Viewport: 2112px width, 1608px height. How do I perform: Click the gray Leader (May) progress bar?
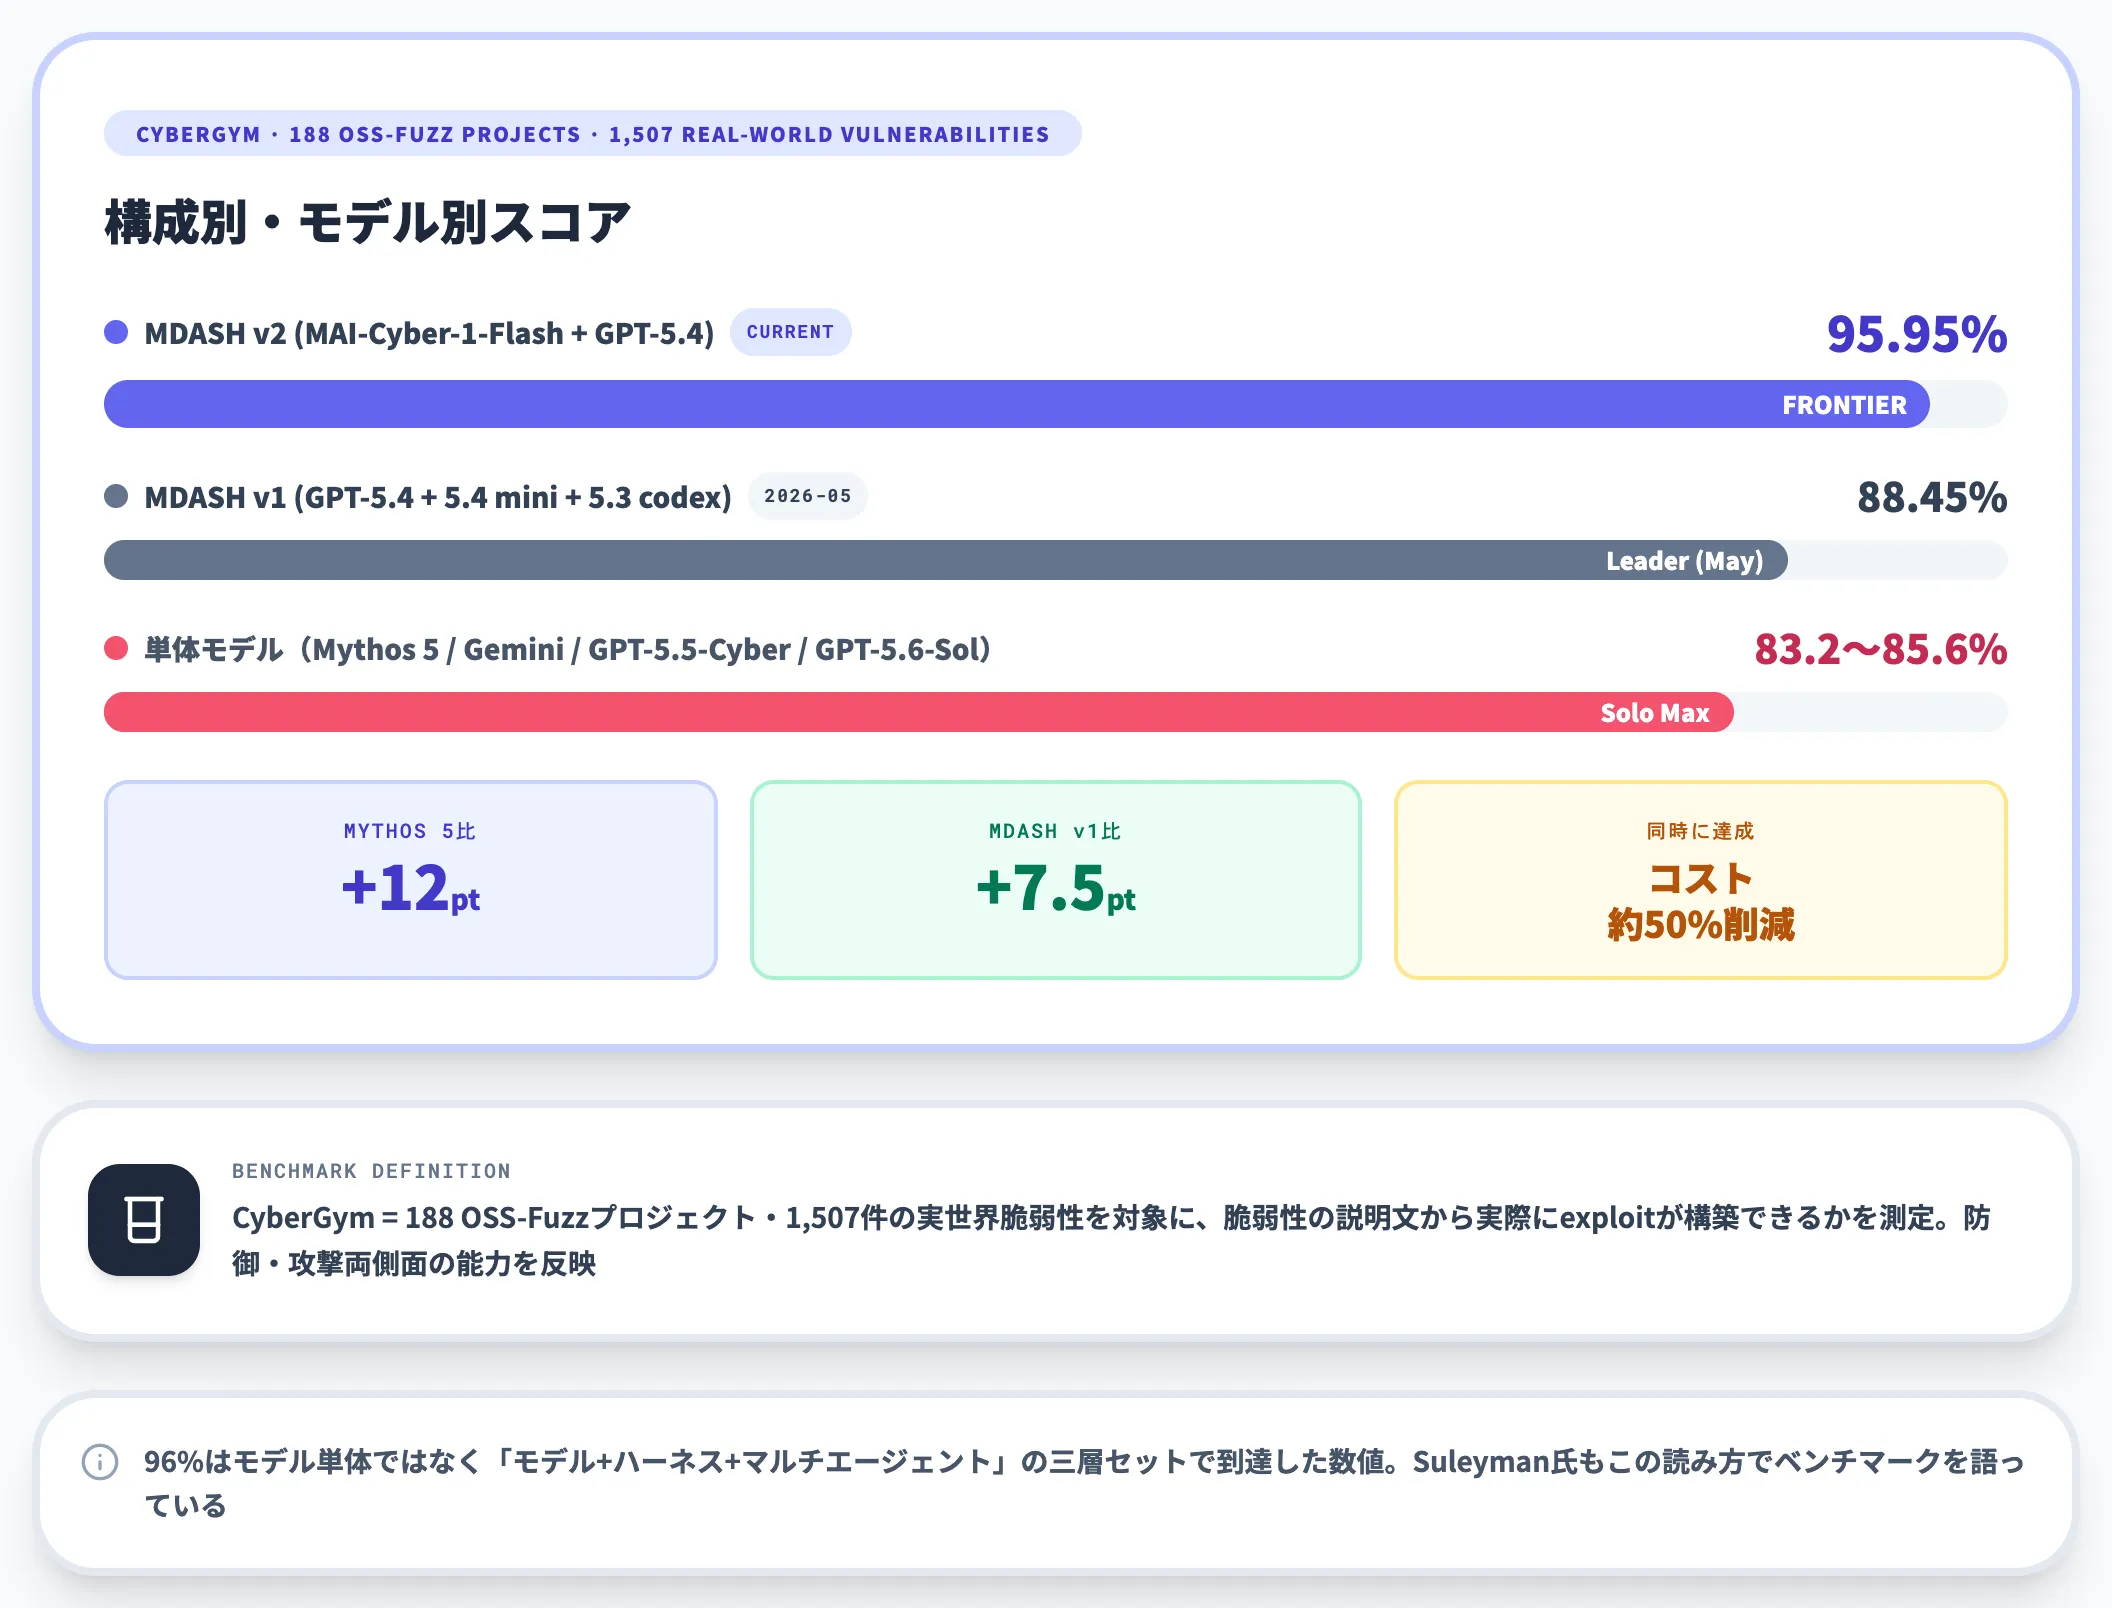point(945,560)
